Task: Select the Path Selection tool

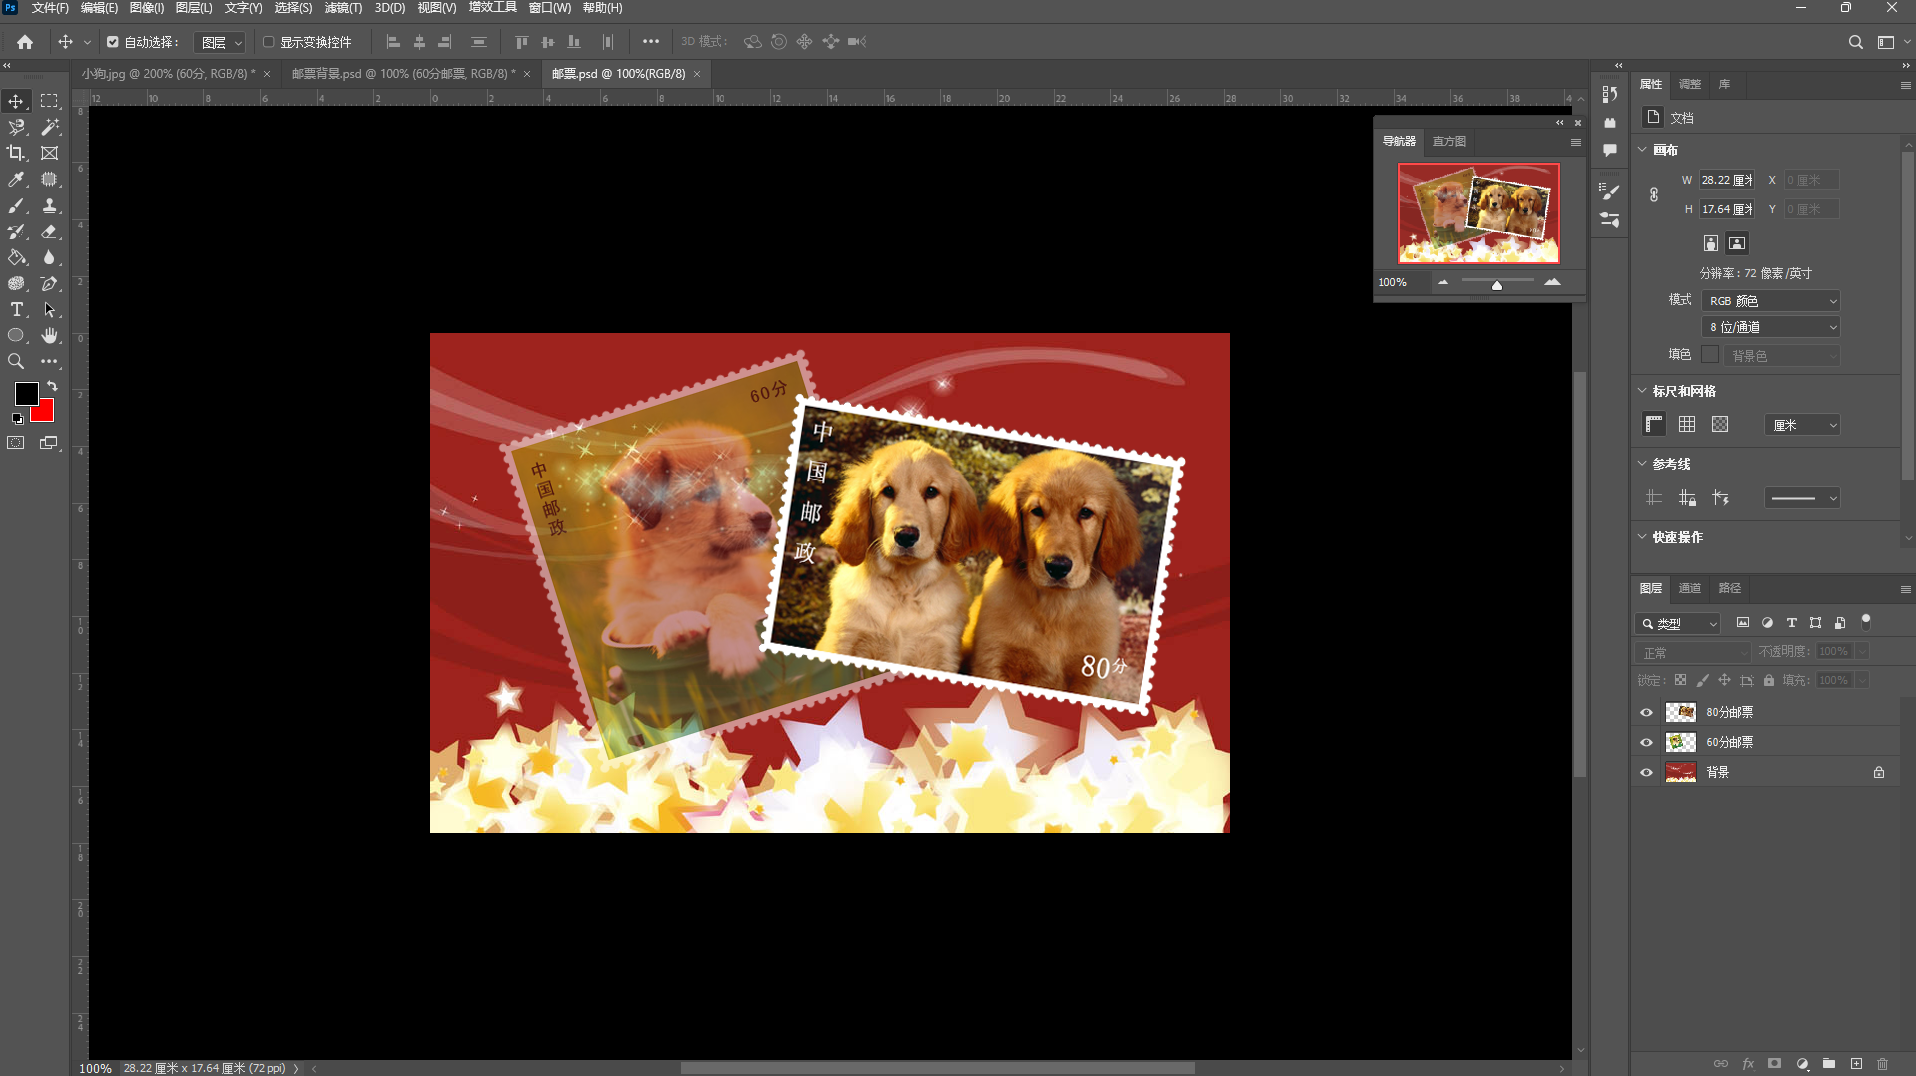Action: click(49, 310)
